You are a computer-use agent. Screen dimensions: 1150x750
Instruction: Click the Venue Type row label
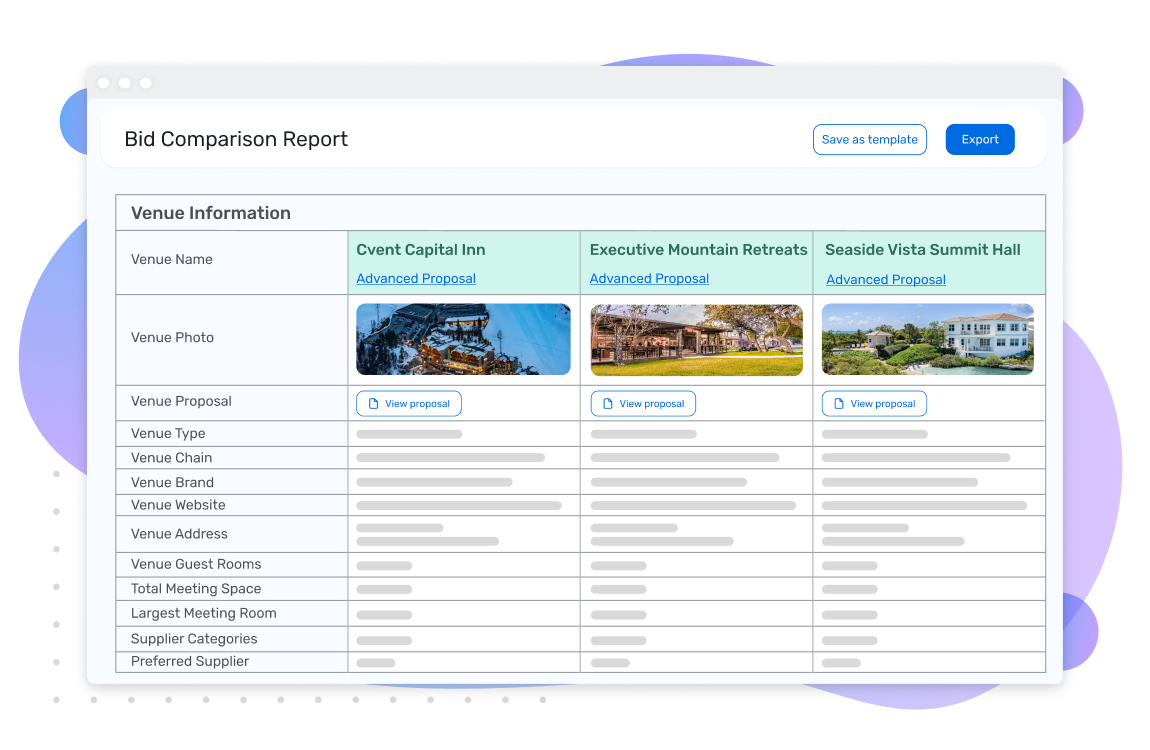point(167,433)
